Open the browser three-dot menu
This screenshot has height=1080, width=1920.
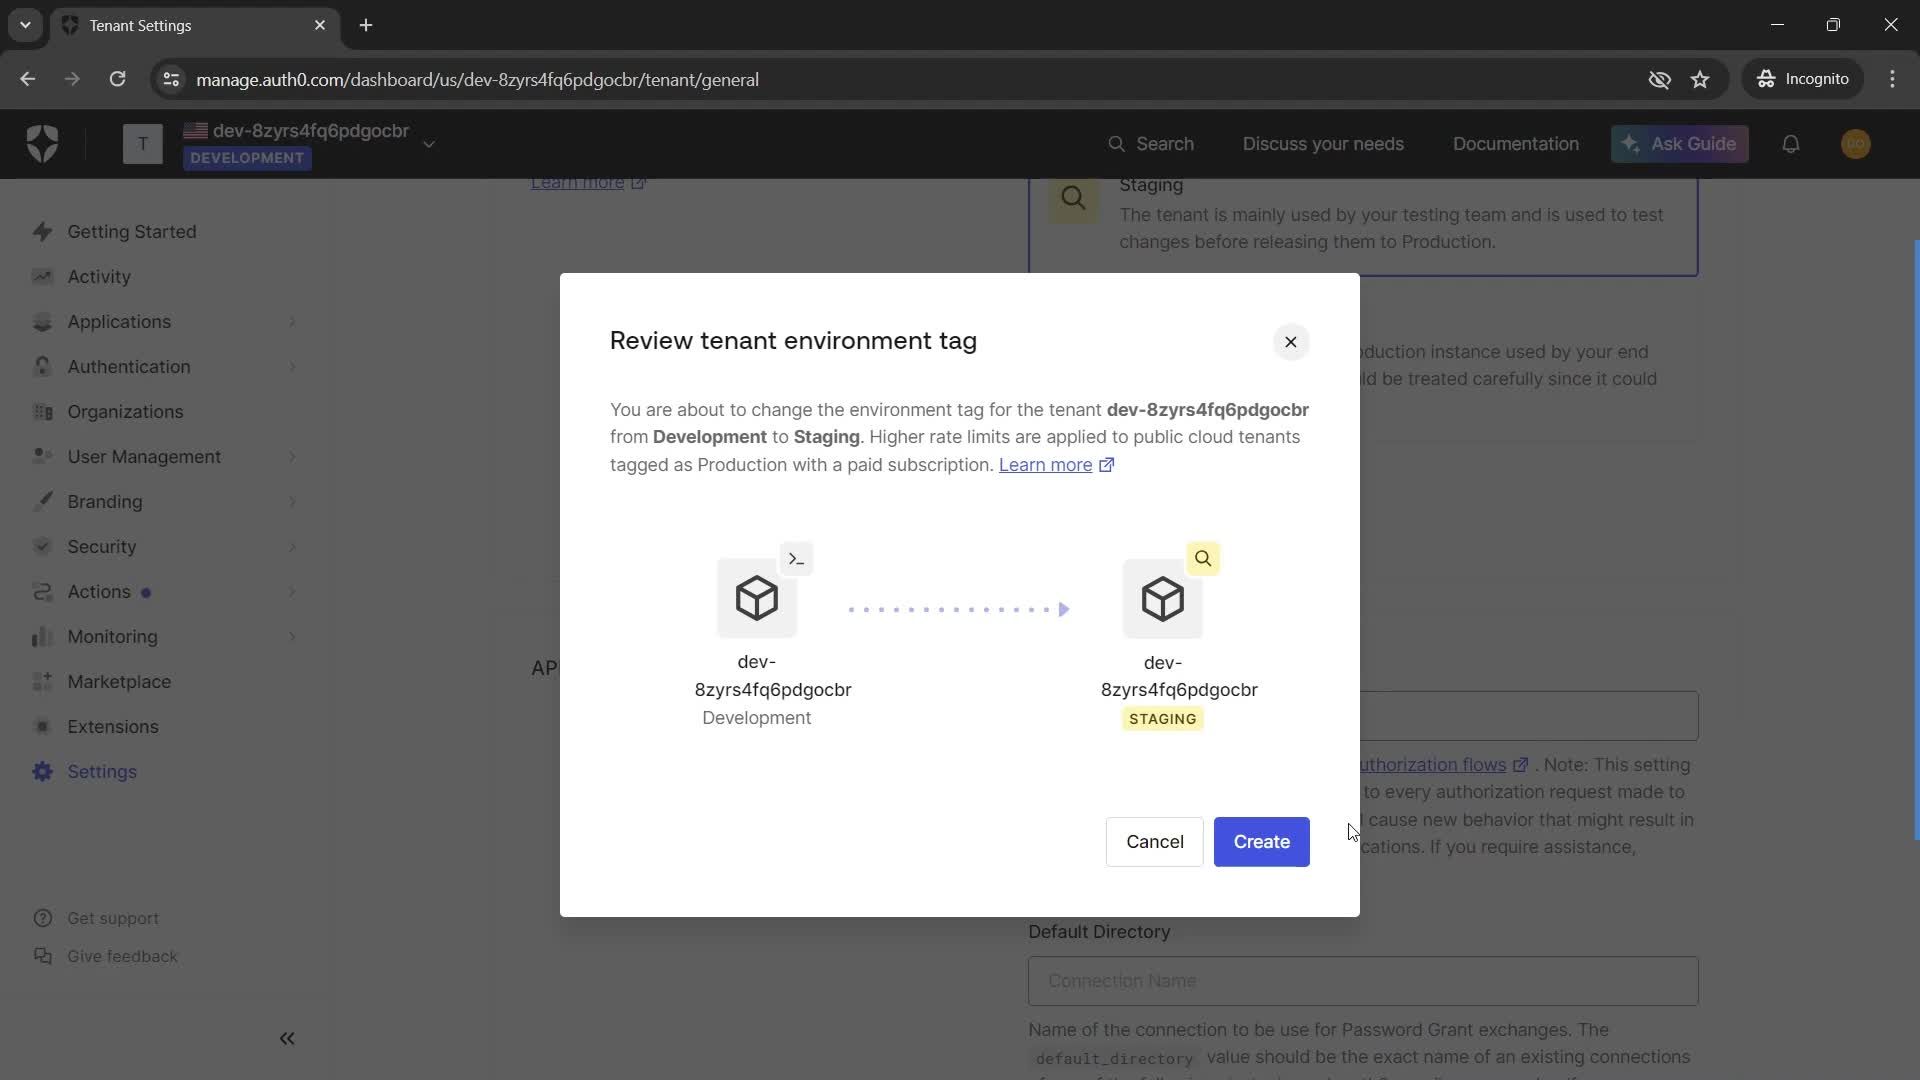point(1892,79)
